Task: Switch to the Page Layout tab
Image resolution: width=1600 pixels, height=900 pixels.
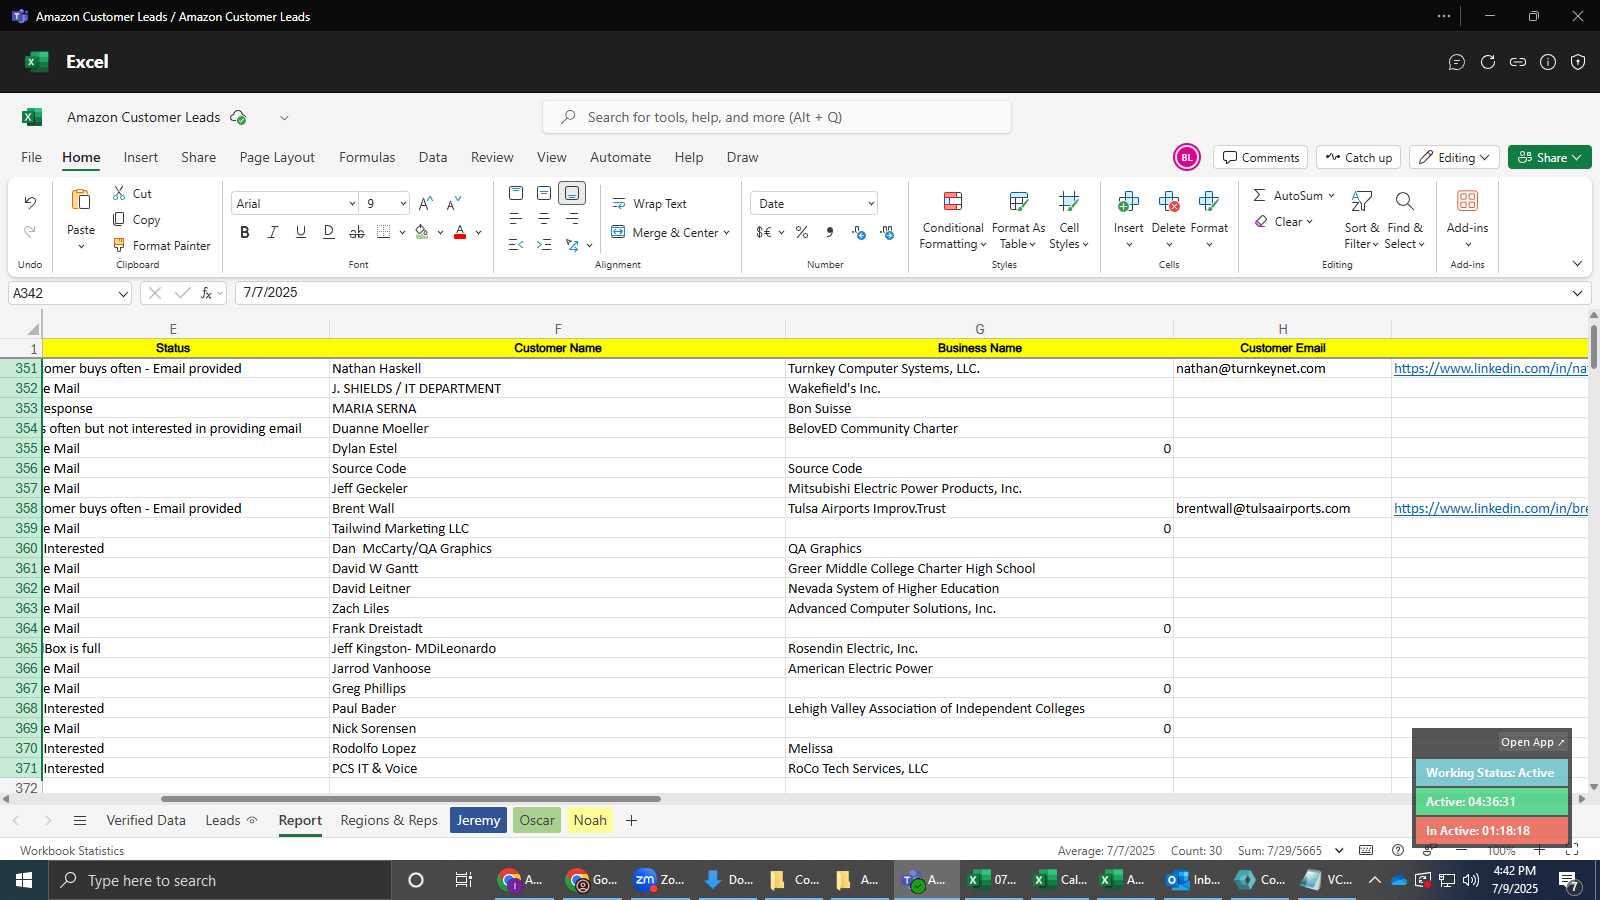Action: 277,157
